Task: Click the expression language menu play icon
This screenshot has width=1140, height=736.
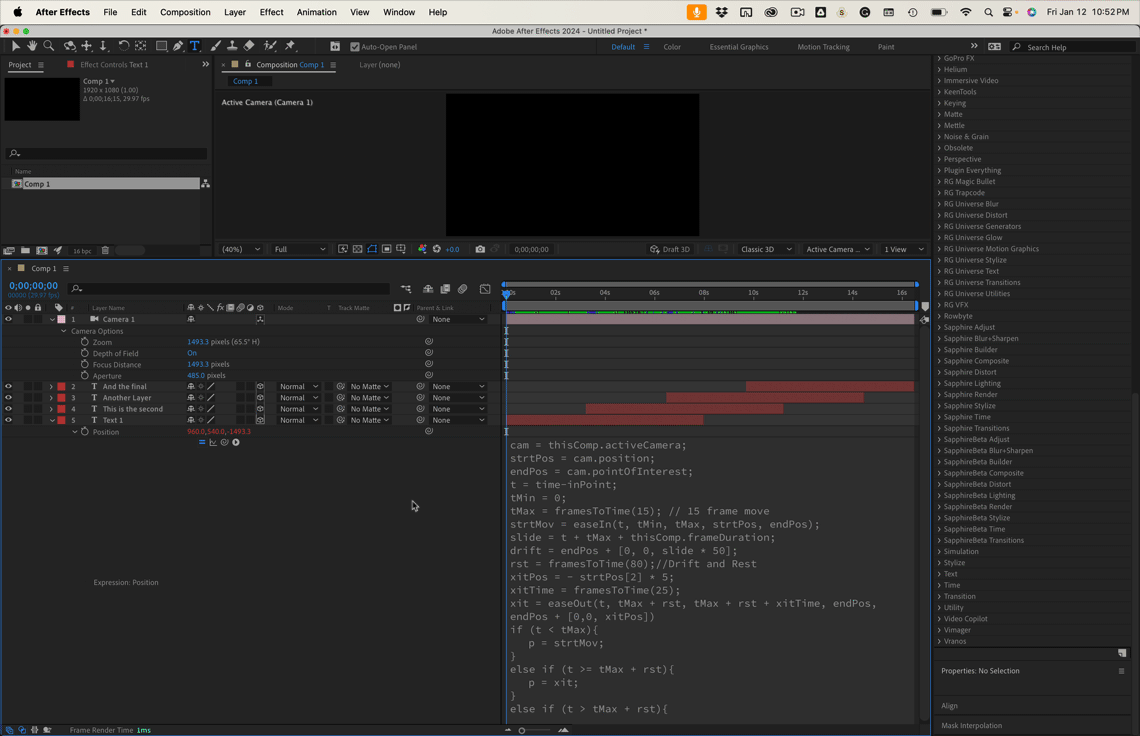Action: pyautogui.click(x=236, y=442)
